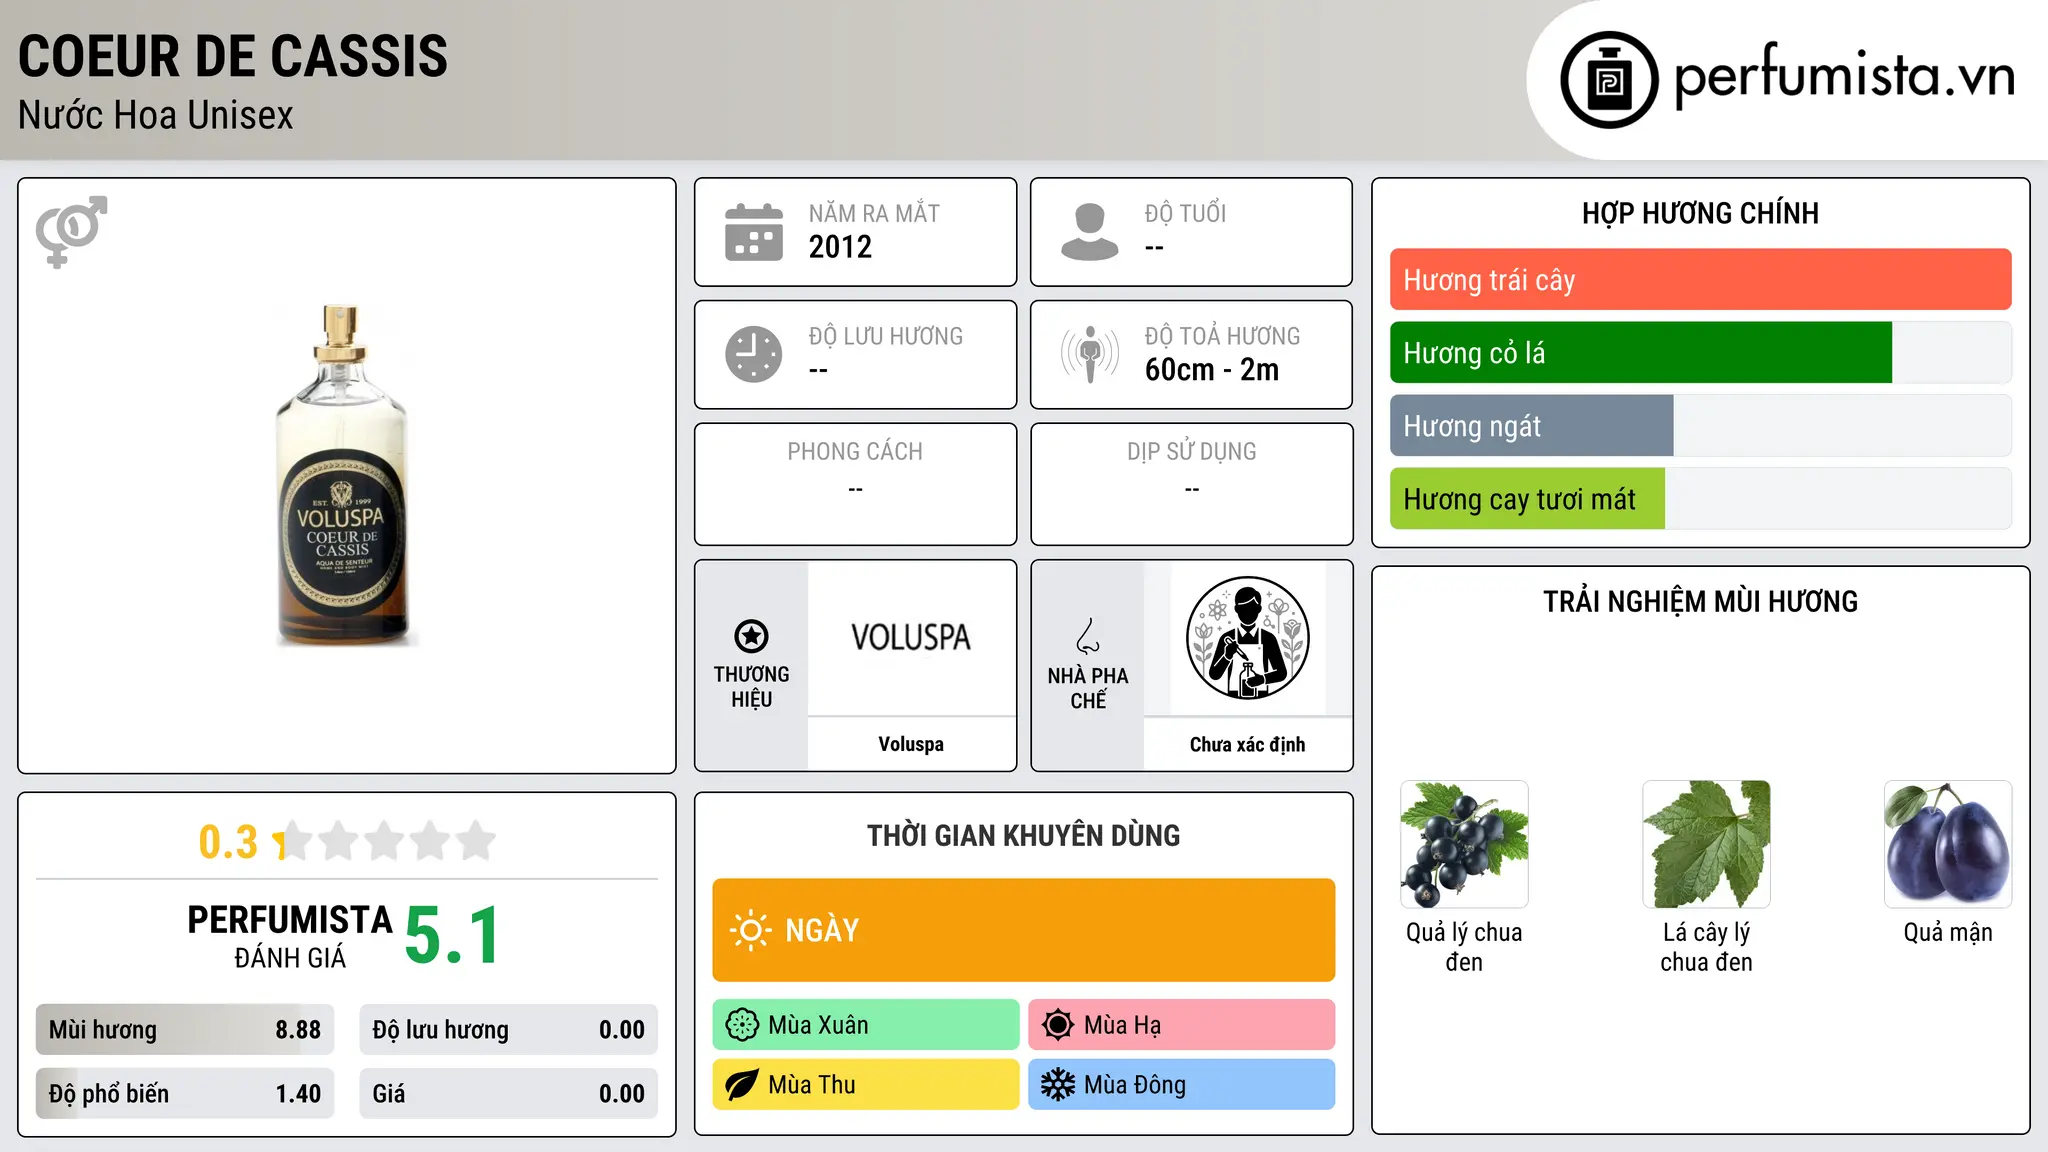This screenshot has height=1152, width=2048.
Task: Click the Hợp hương chính heading
Action: (x=1700, y=213)
